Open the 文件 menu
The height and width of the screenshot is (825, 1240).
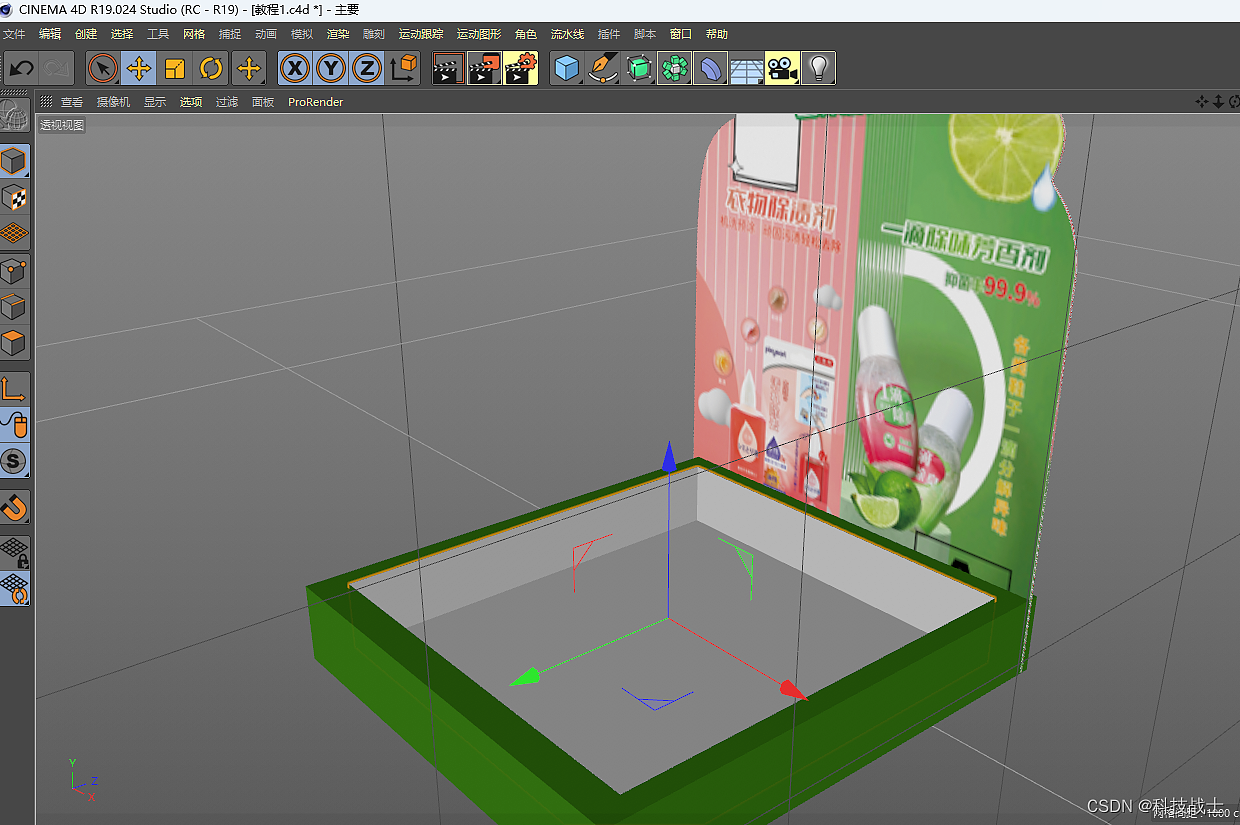coord(14,34)
